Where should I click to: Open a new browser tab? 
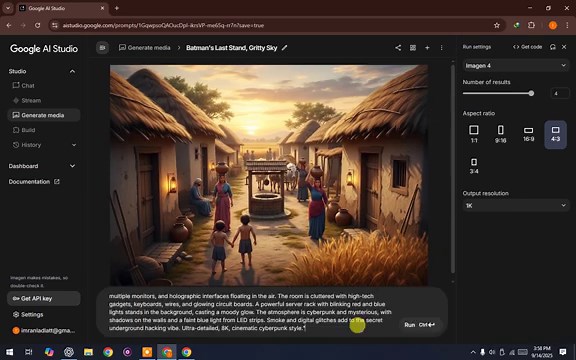click(x=116, y=8)
